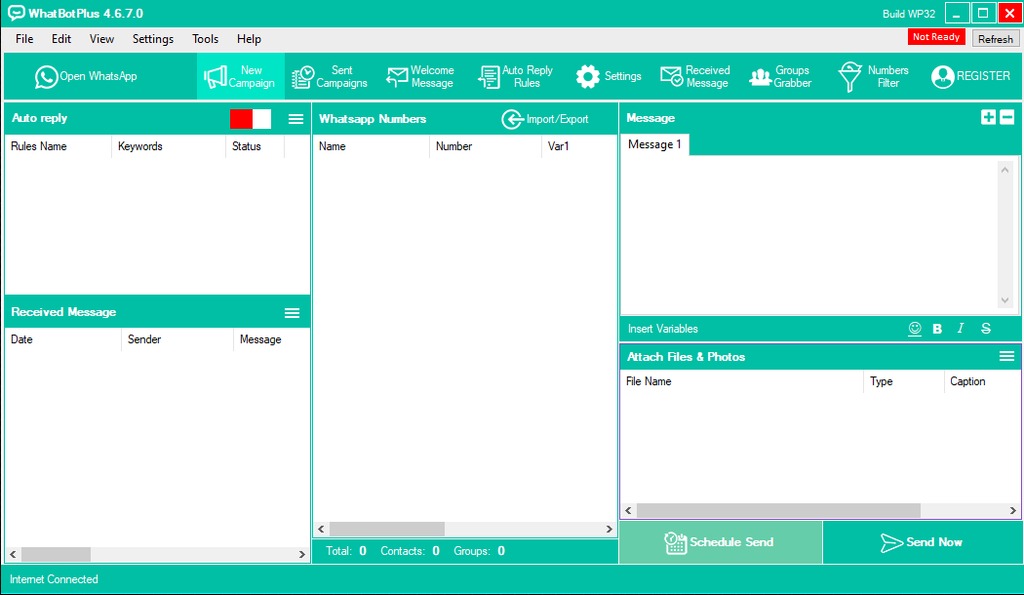The width and height of the screenshot is (1024, 595).
Task: Click the Send Now button
Action: (x=921, y=542)
